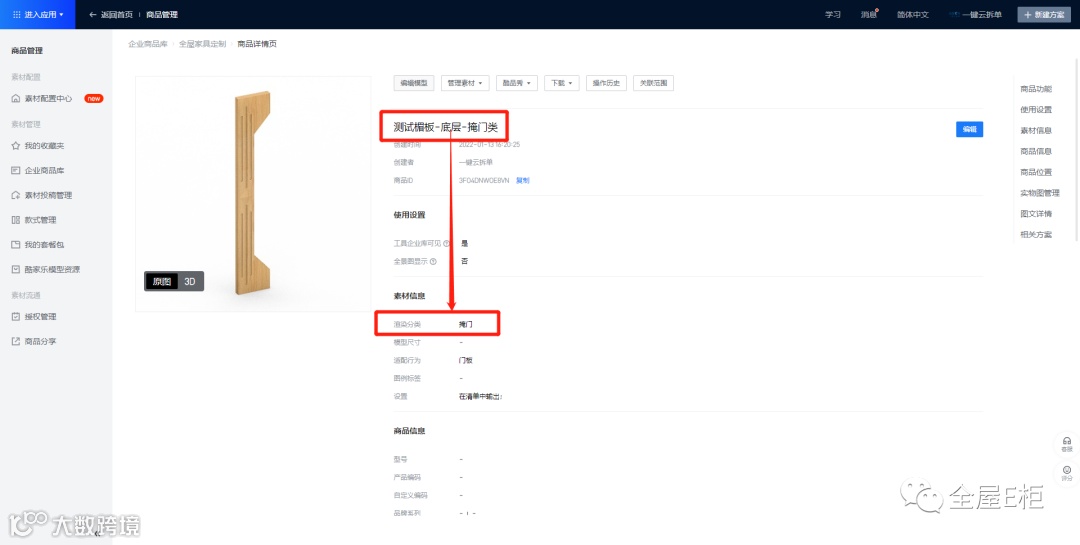Click the 使用设置 section heading
1080x545 pixels.
tap(409, 215)
